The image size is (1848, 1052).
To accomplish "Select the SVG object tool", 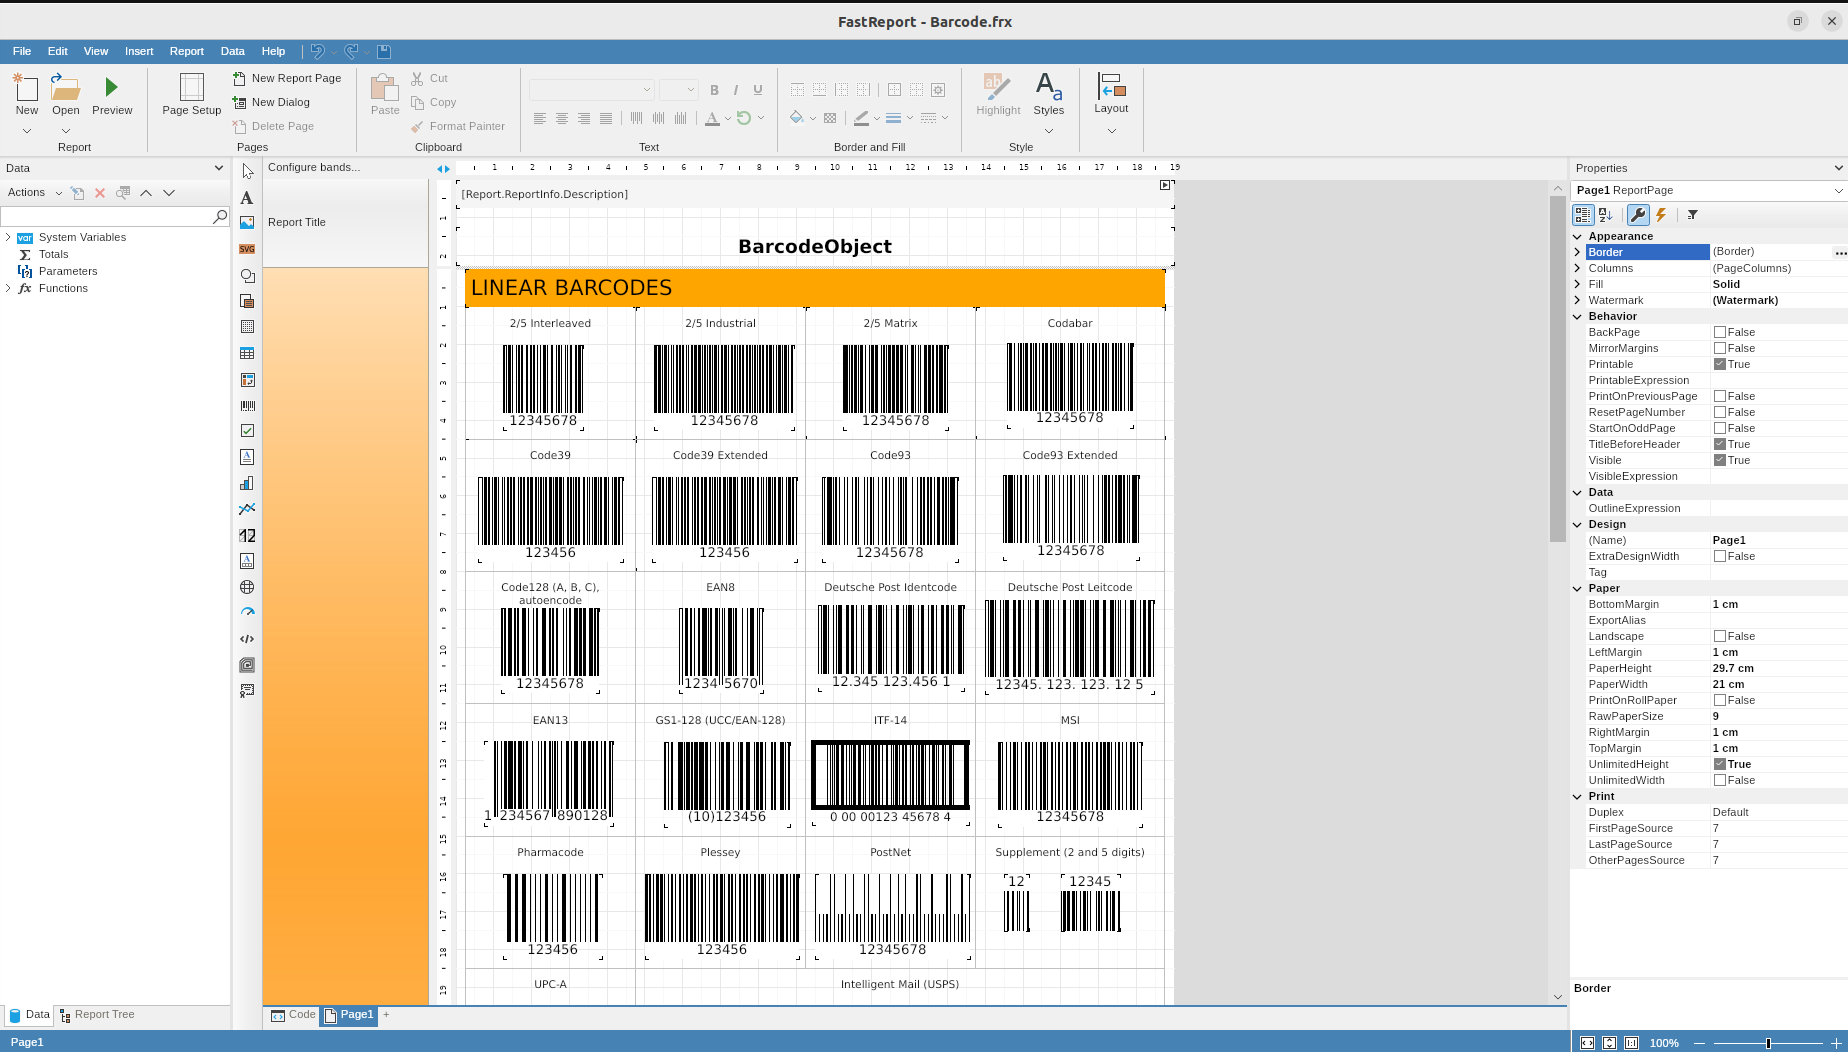I will (247, 249).
